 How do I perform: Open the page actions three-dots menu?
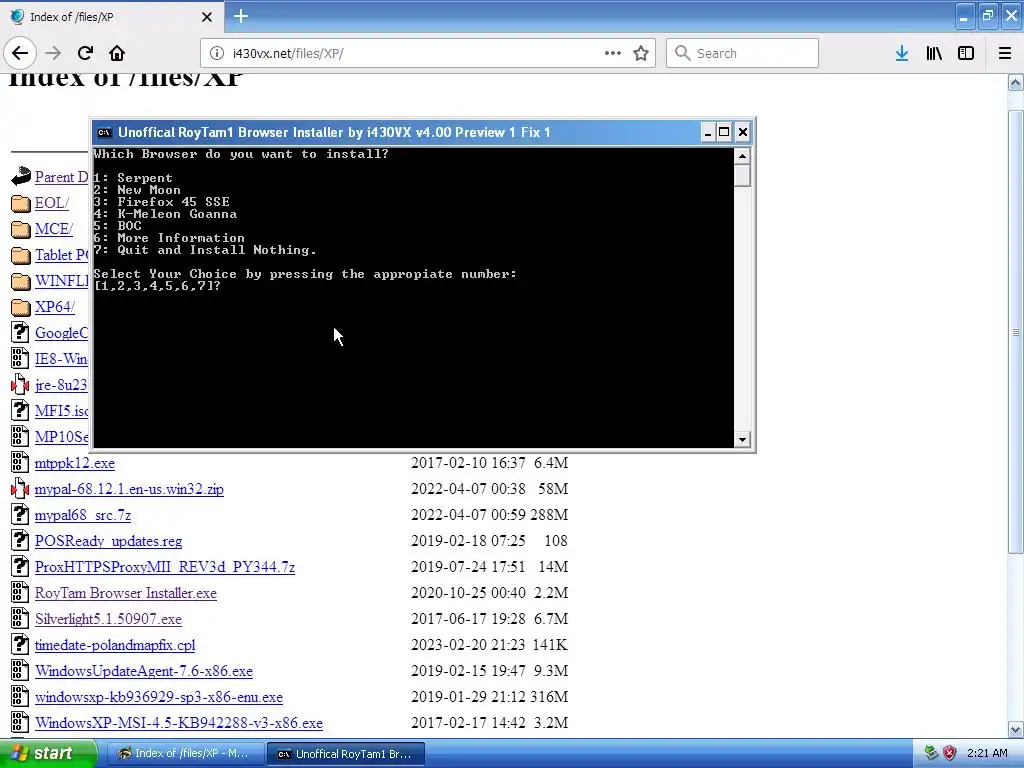click(613, 53)
